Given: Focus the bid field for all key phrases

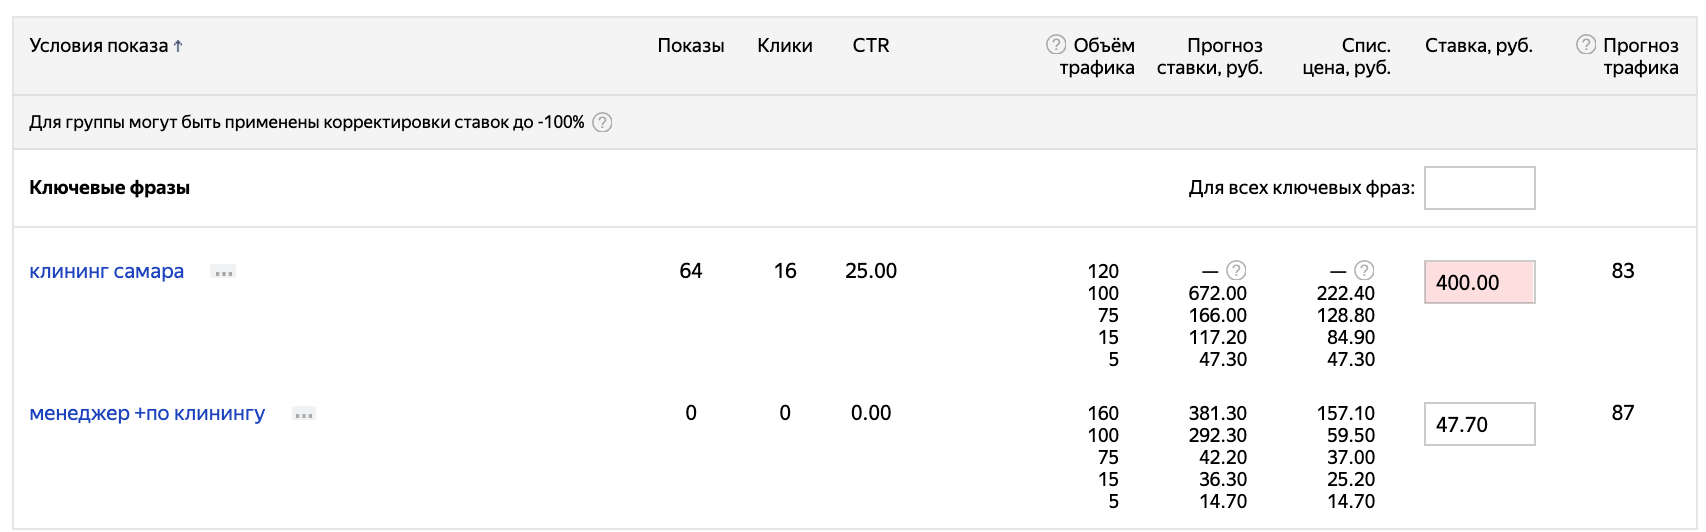Looking at the screenshot, I should click(x=1479, y=188).
